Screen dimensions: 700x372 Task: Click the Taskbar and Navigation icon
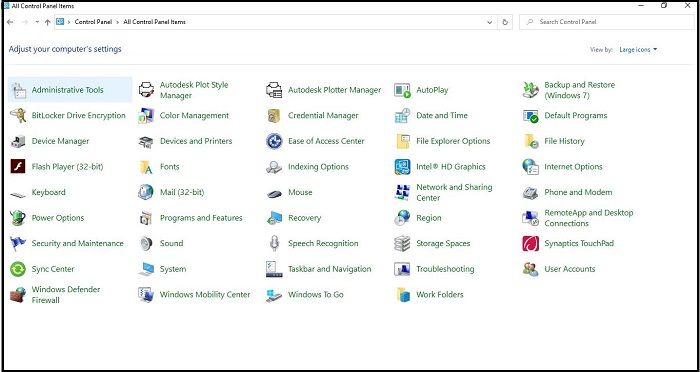click(274, 269)
